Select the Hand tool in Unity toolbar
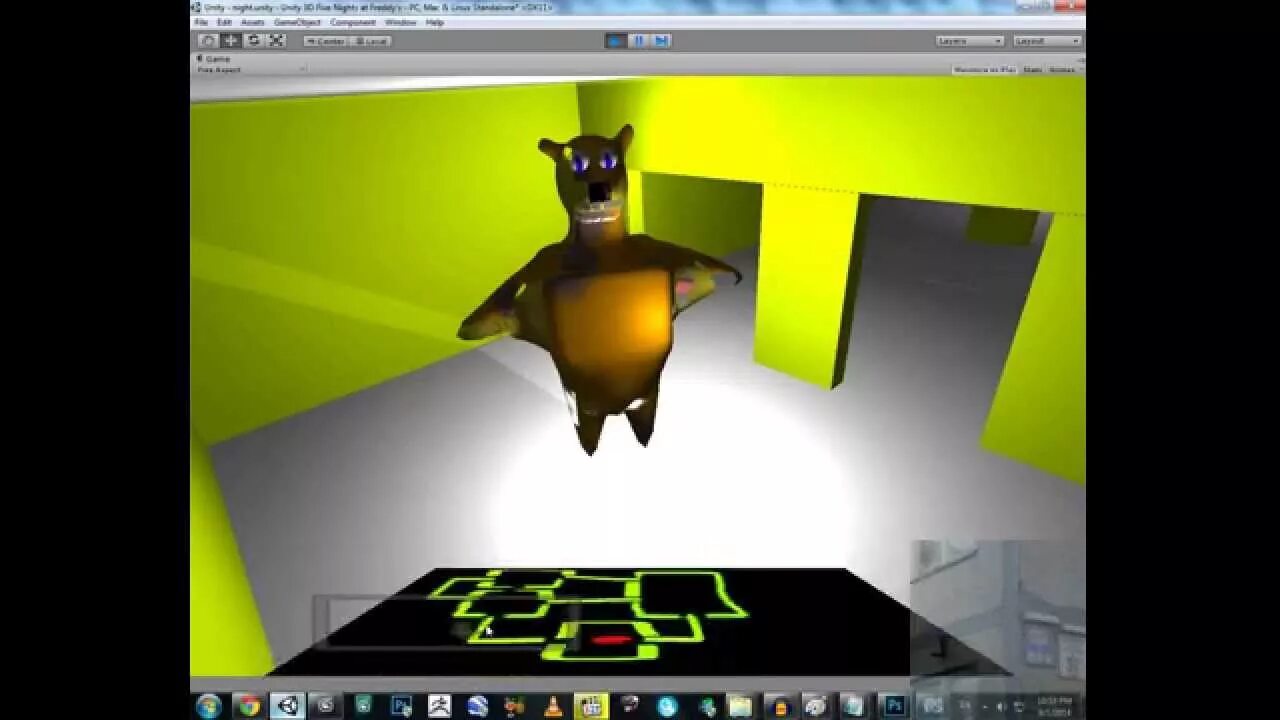The image size is (1280, 720). pos(208,41)
